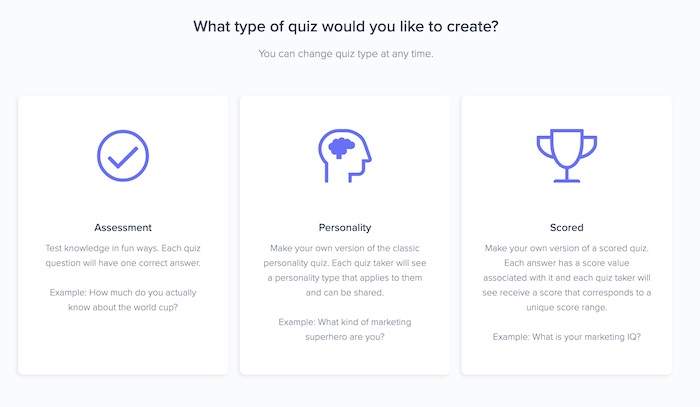Click the Scored trophy icon
This screenshot has width=700, height=407.
point(567,156)
